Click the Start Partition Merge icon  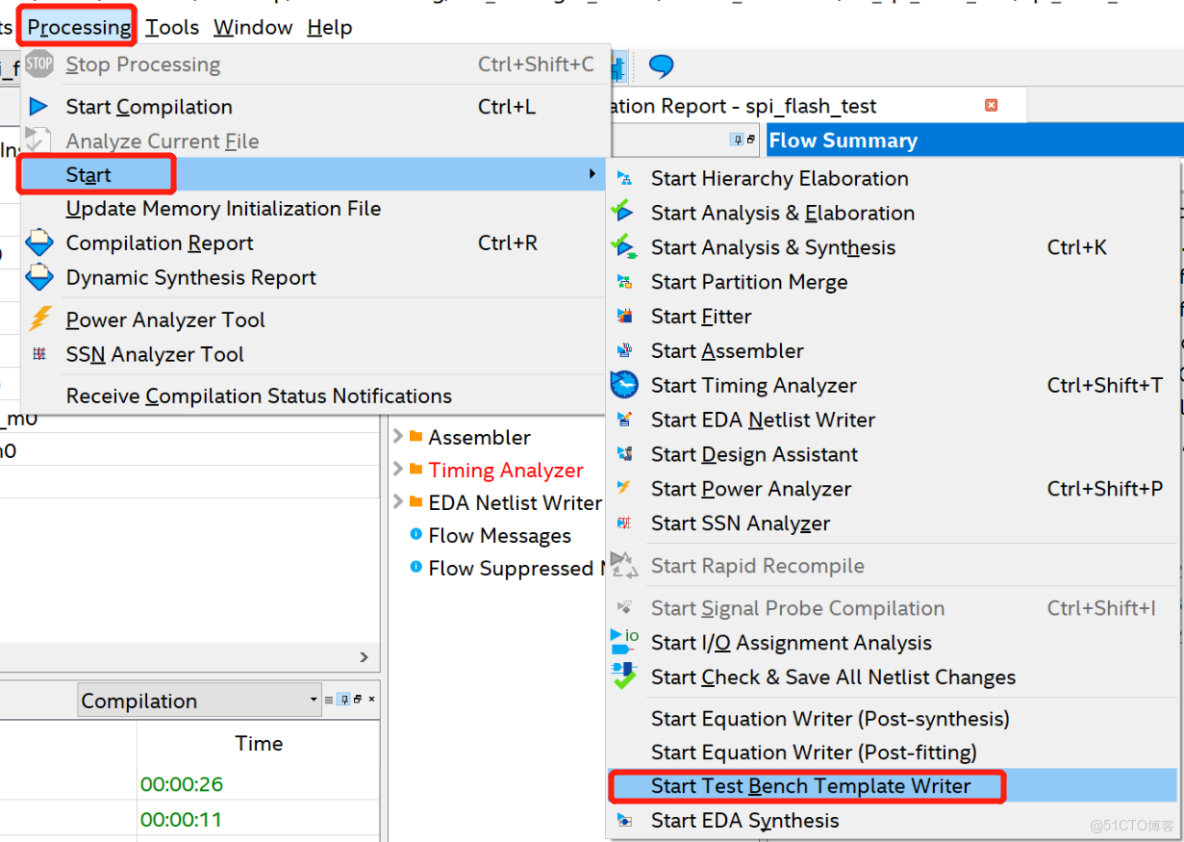624,282
